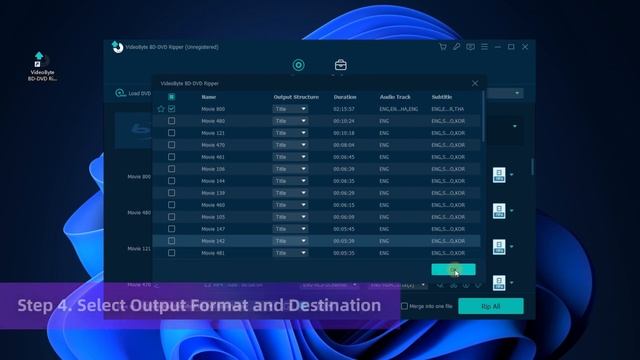Open Output Structure dropdown for Movie 800
The image size is (640, 360).
click(290, 109)
